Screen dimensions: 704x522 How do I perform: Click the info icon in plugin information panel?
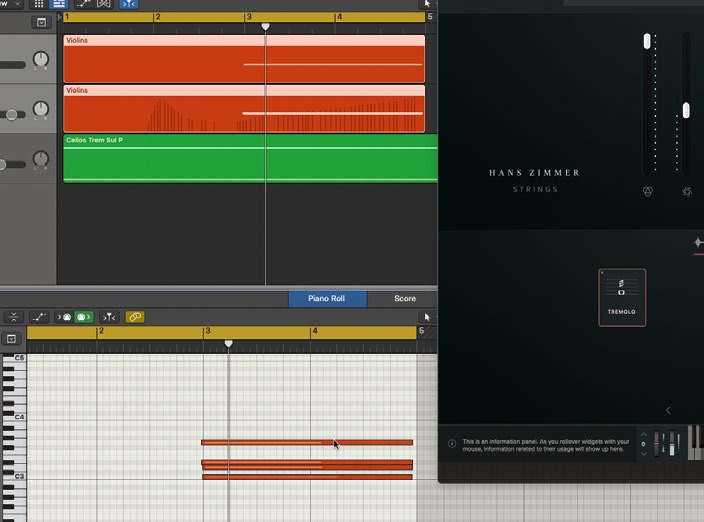[452, 443]
